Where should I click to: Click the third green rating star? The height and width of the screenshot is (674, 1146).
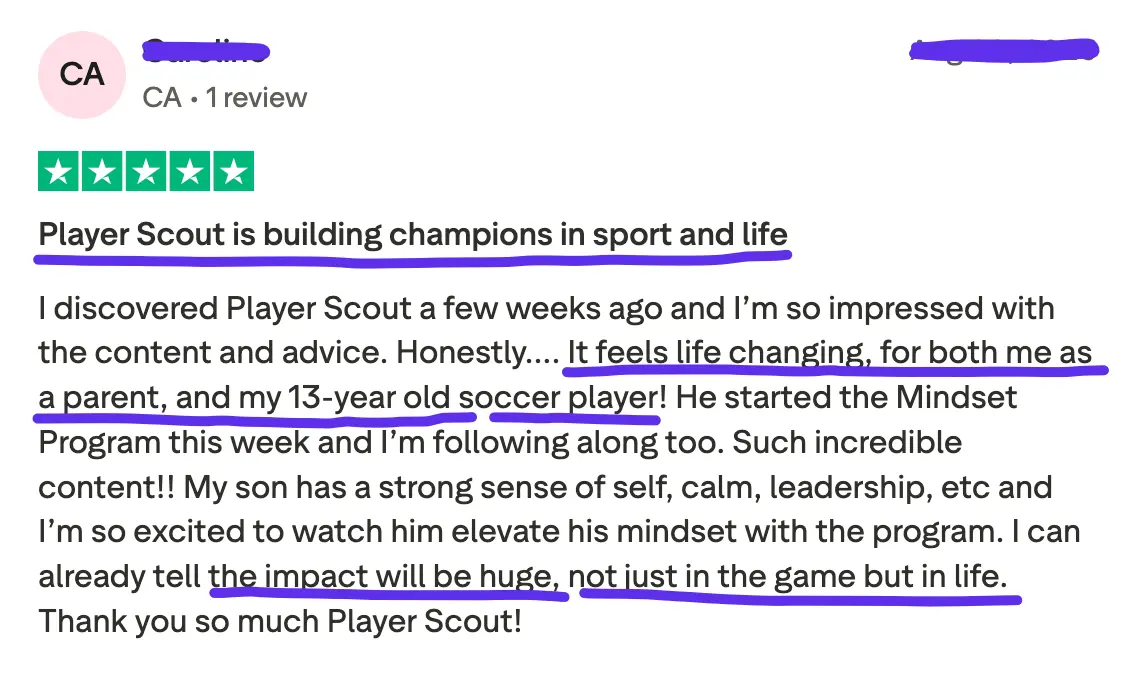145,171
